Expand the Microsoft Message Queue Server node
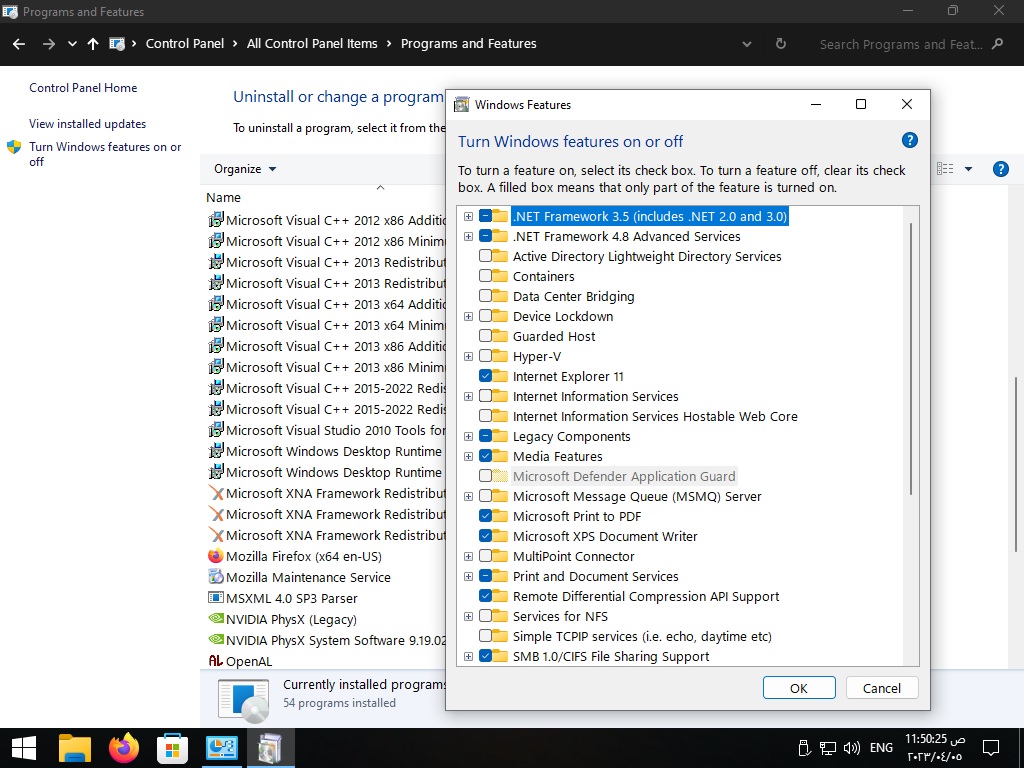This screenshot has width=1024, height=768. [468, 496]
